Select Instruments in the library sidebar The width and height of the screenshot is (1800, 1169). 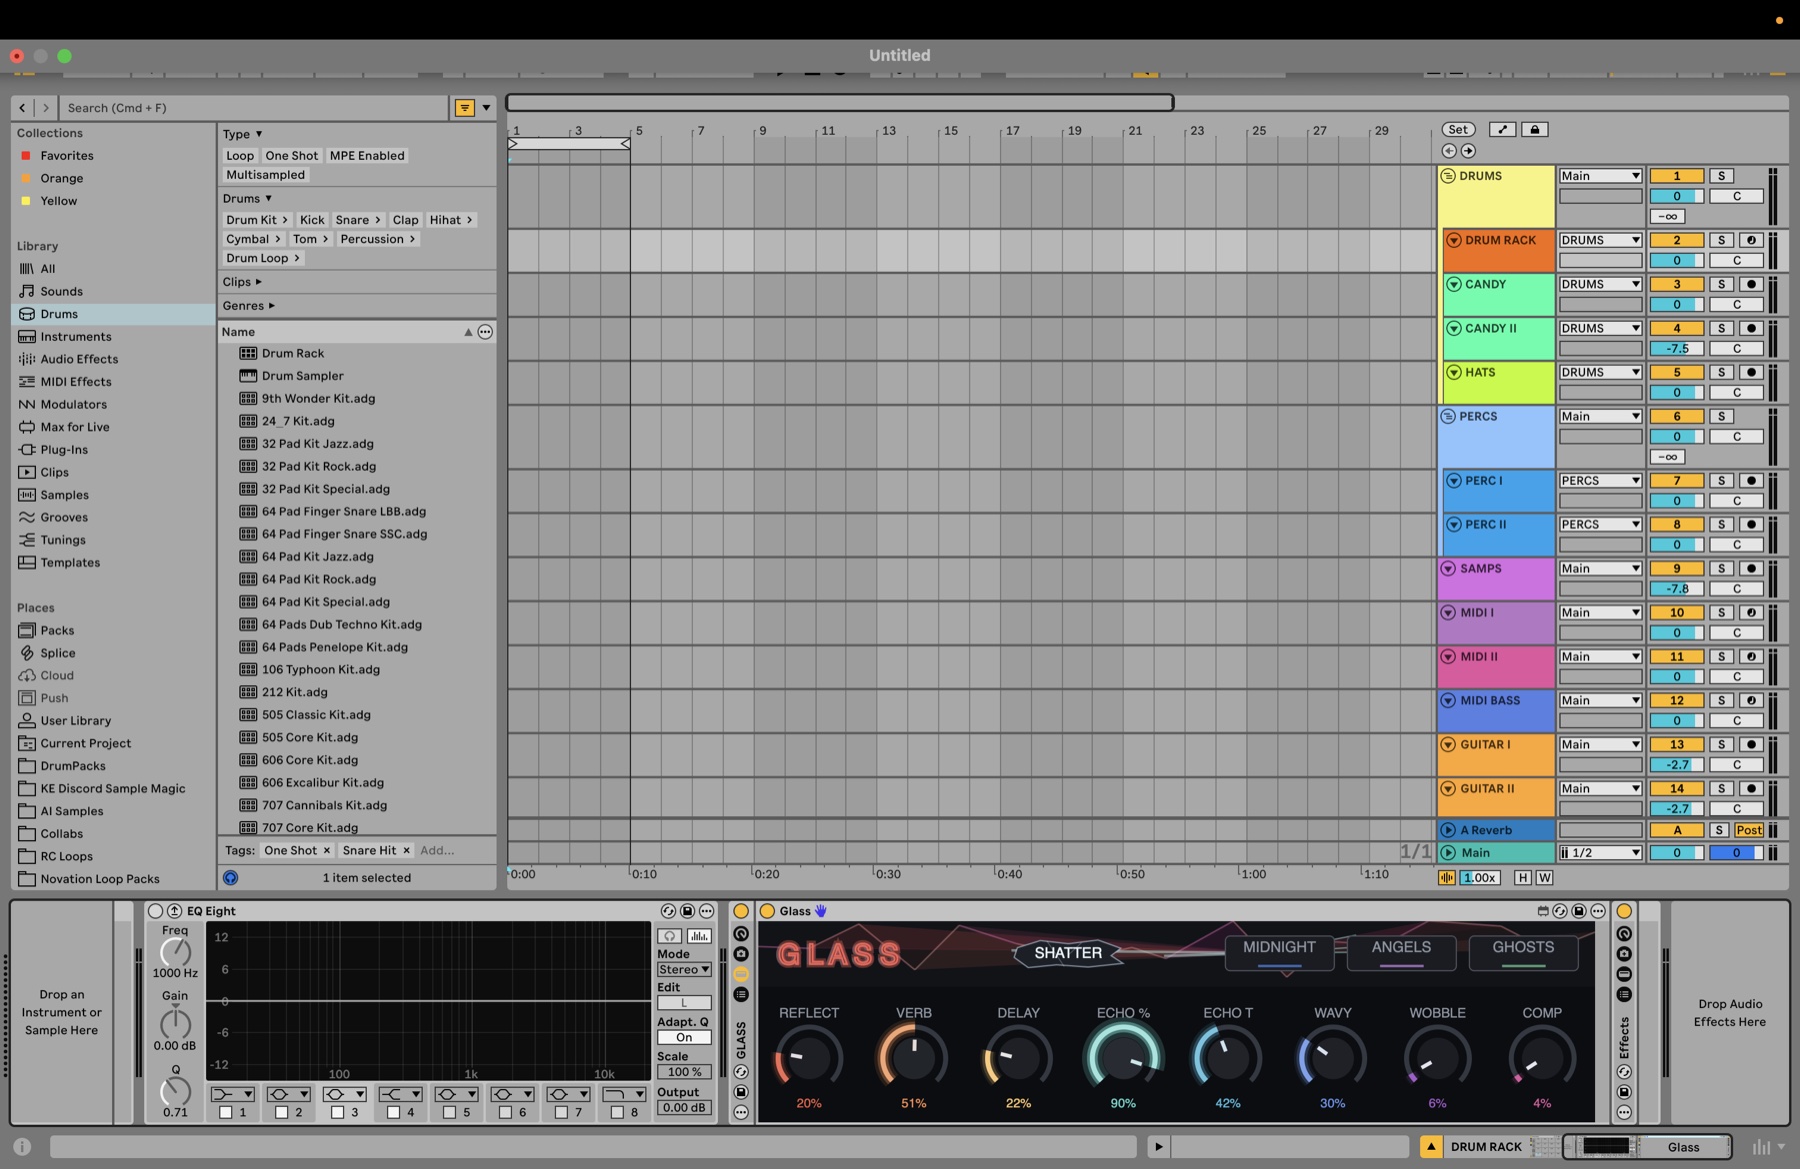click(x=76, y=337)
